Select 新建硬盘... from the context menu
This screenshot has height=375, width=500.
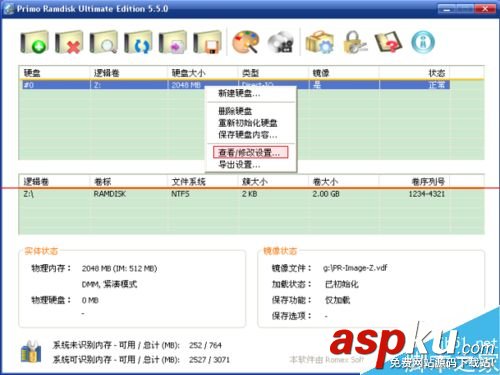tap(251, 93)
